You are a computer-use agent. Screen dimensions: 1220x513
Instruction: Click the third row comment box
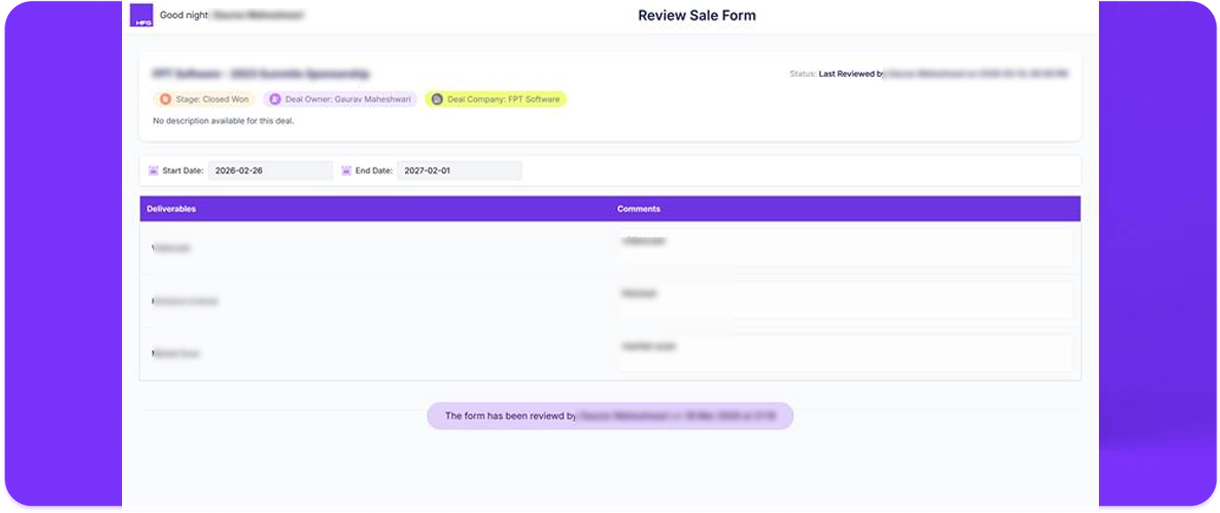tap(845, 353)
